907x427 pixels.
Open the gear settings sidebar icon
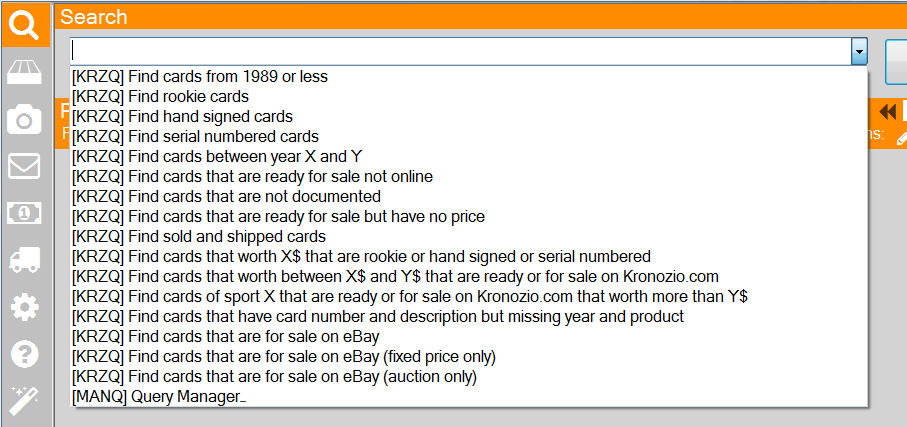coord(24,307)
